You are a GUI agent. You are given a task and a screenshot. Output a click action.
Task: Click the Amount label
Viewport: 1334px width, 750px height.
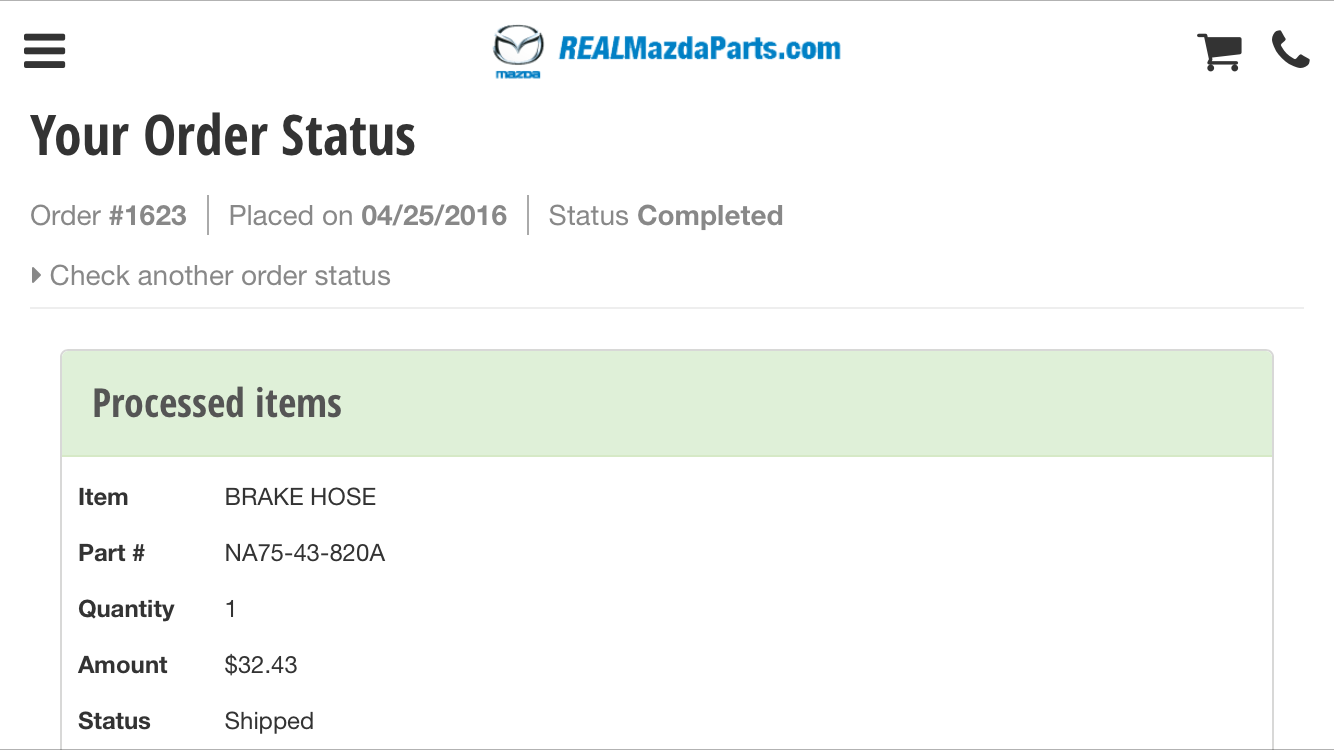tap(123, 665)
